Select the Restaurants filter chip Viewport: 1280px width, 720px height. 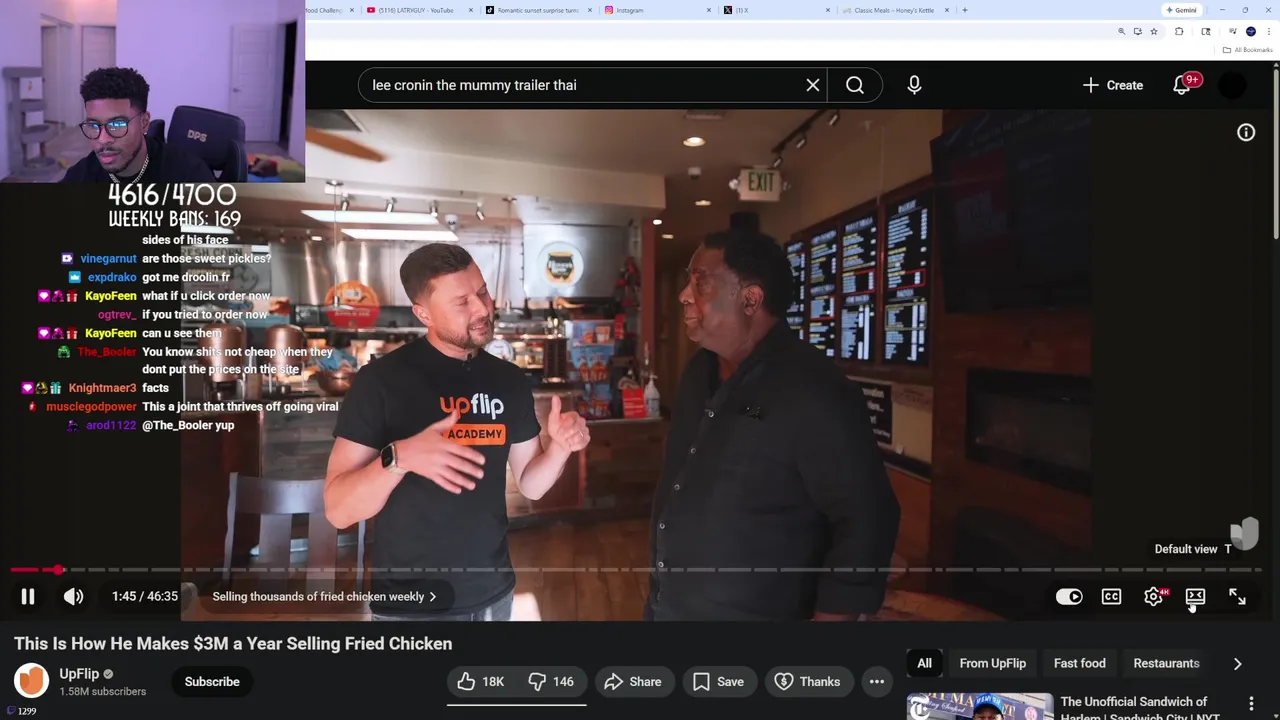(1166, 663)
